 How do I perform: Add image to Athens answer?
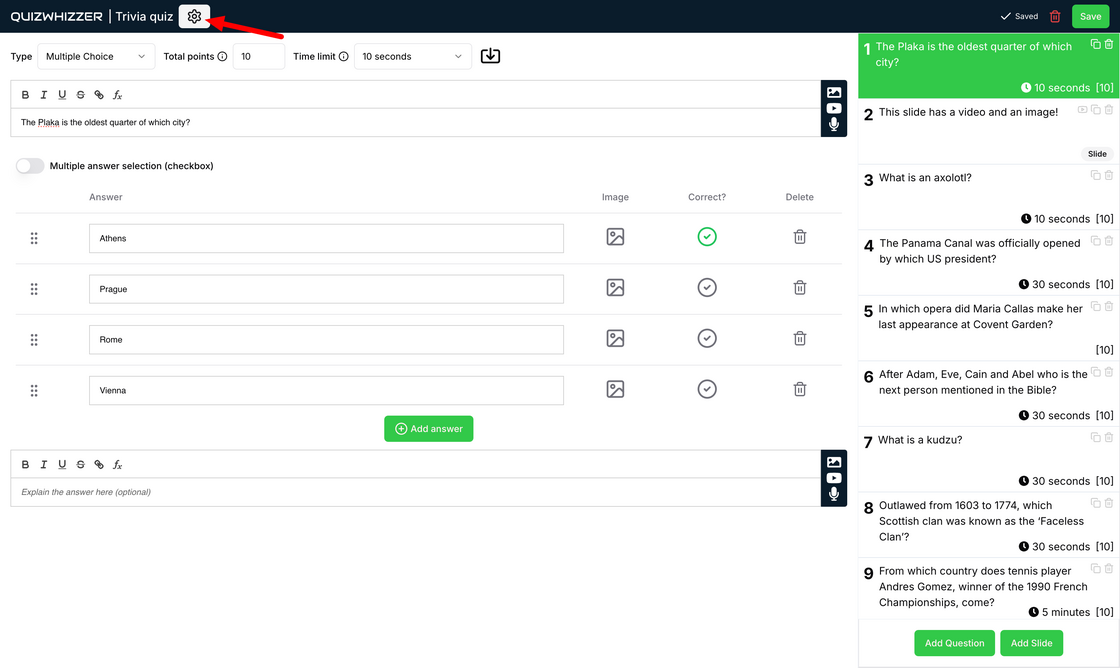click(615, 237)
